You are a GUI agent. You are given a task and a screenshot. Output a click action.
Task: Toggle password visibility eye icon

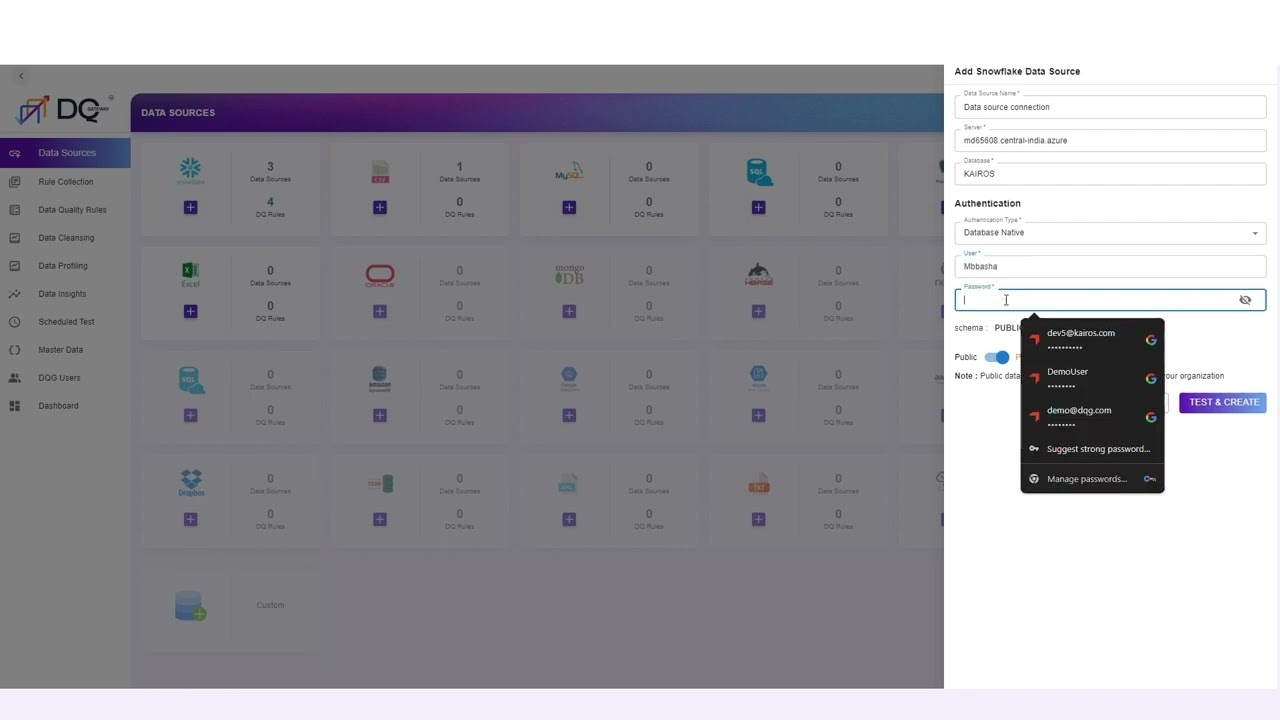(x=1245, y=300)
